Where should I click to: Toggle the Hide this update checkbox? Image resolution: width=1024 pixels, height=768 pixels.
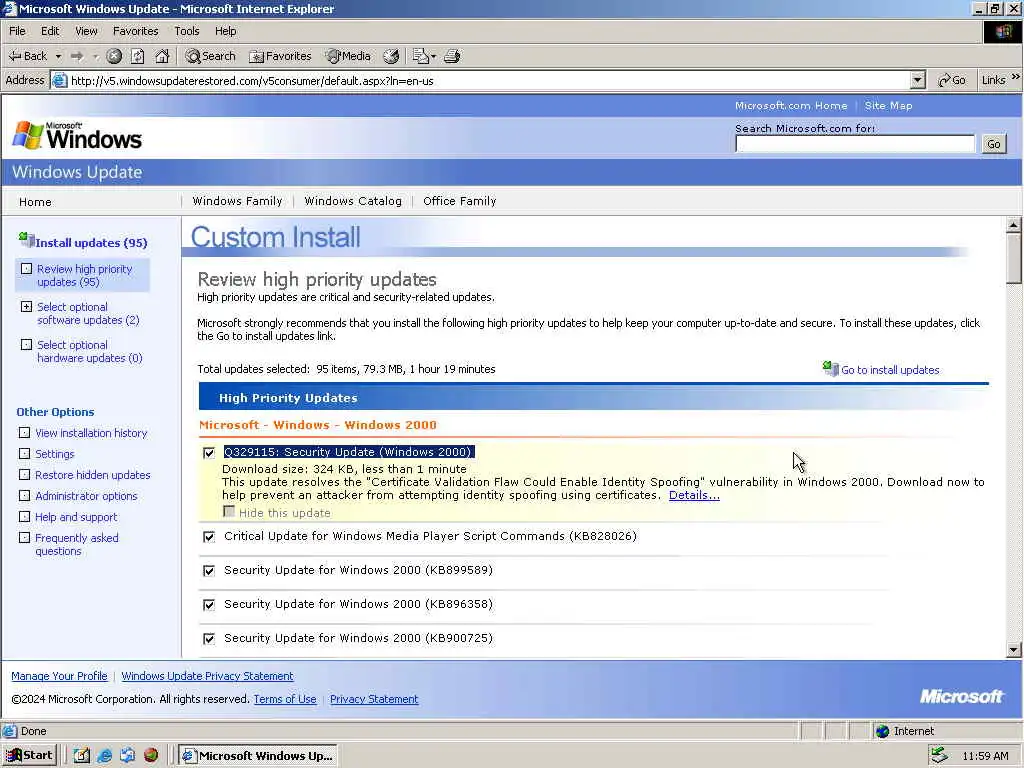point(229,511)
